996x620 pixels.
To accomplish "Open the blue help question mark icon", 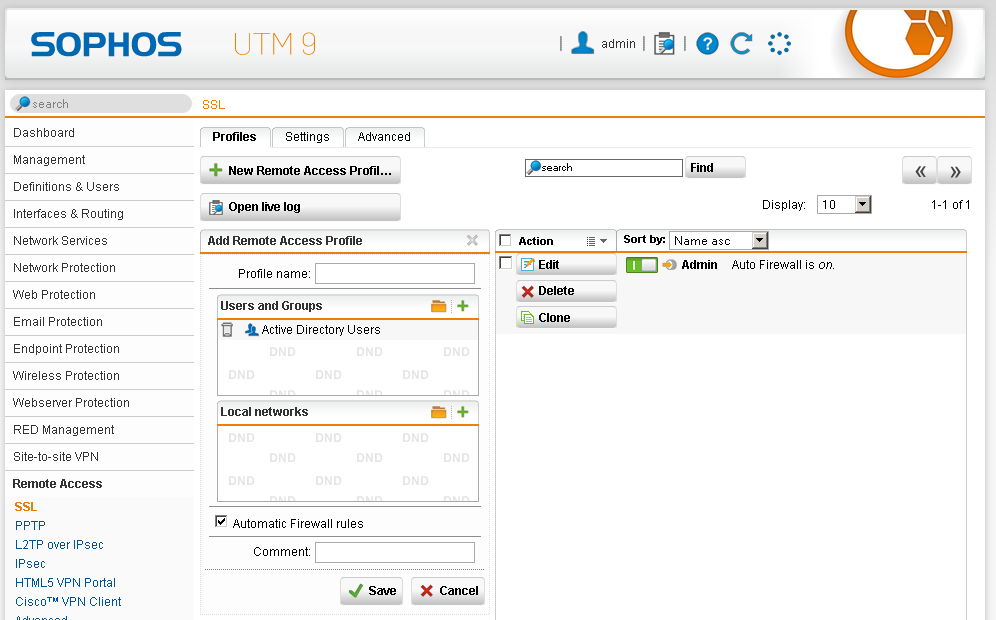I will point(707,44).
